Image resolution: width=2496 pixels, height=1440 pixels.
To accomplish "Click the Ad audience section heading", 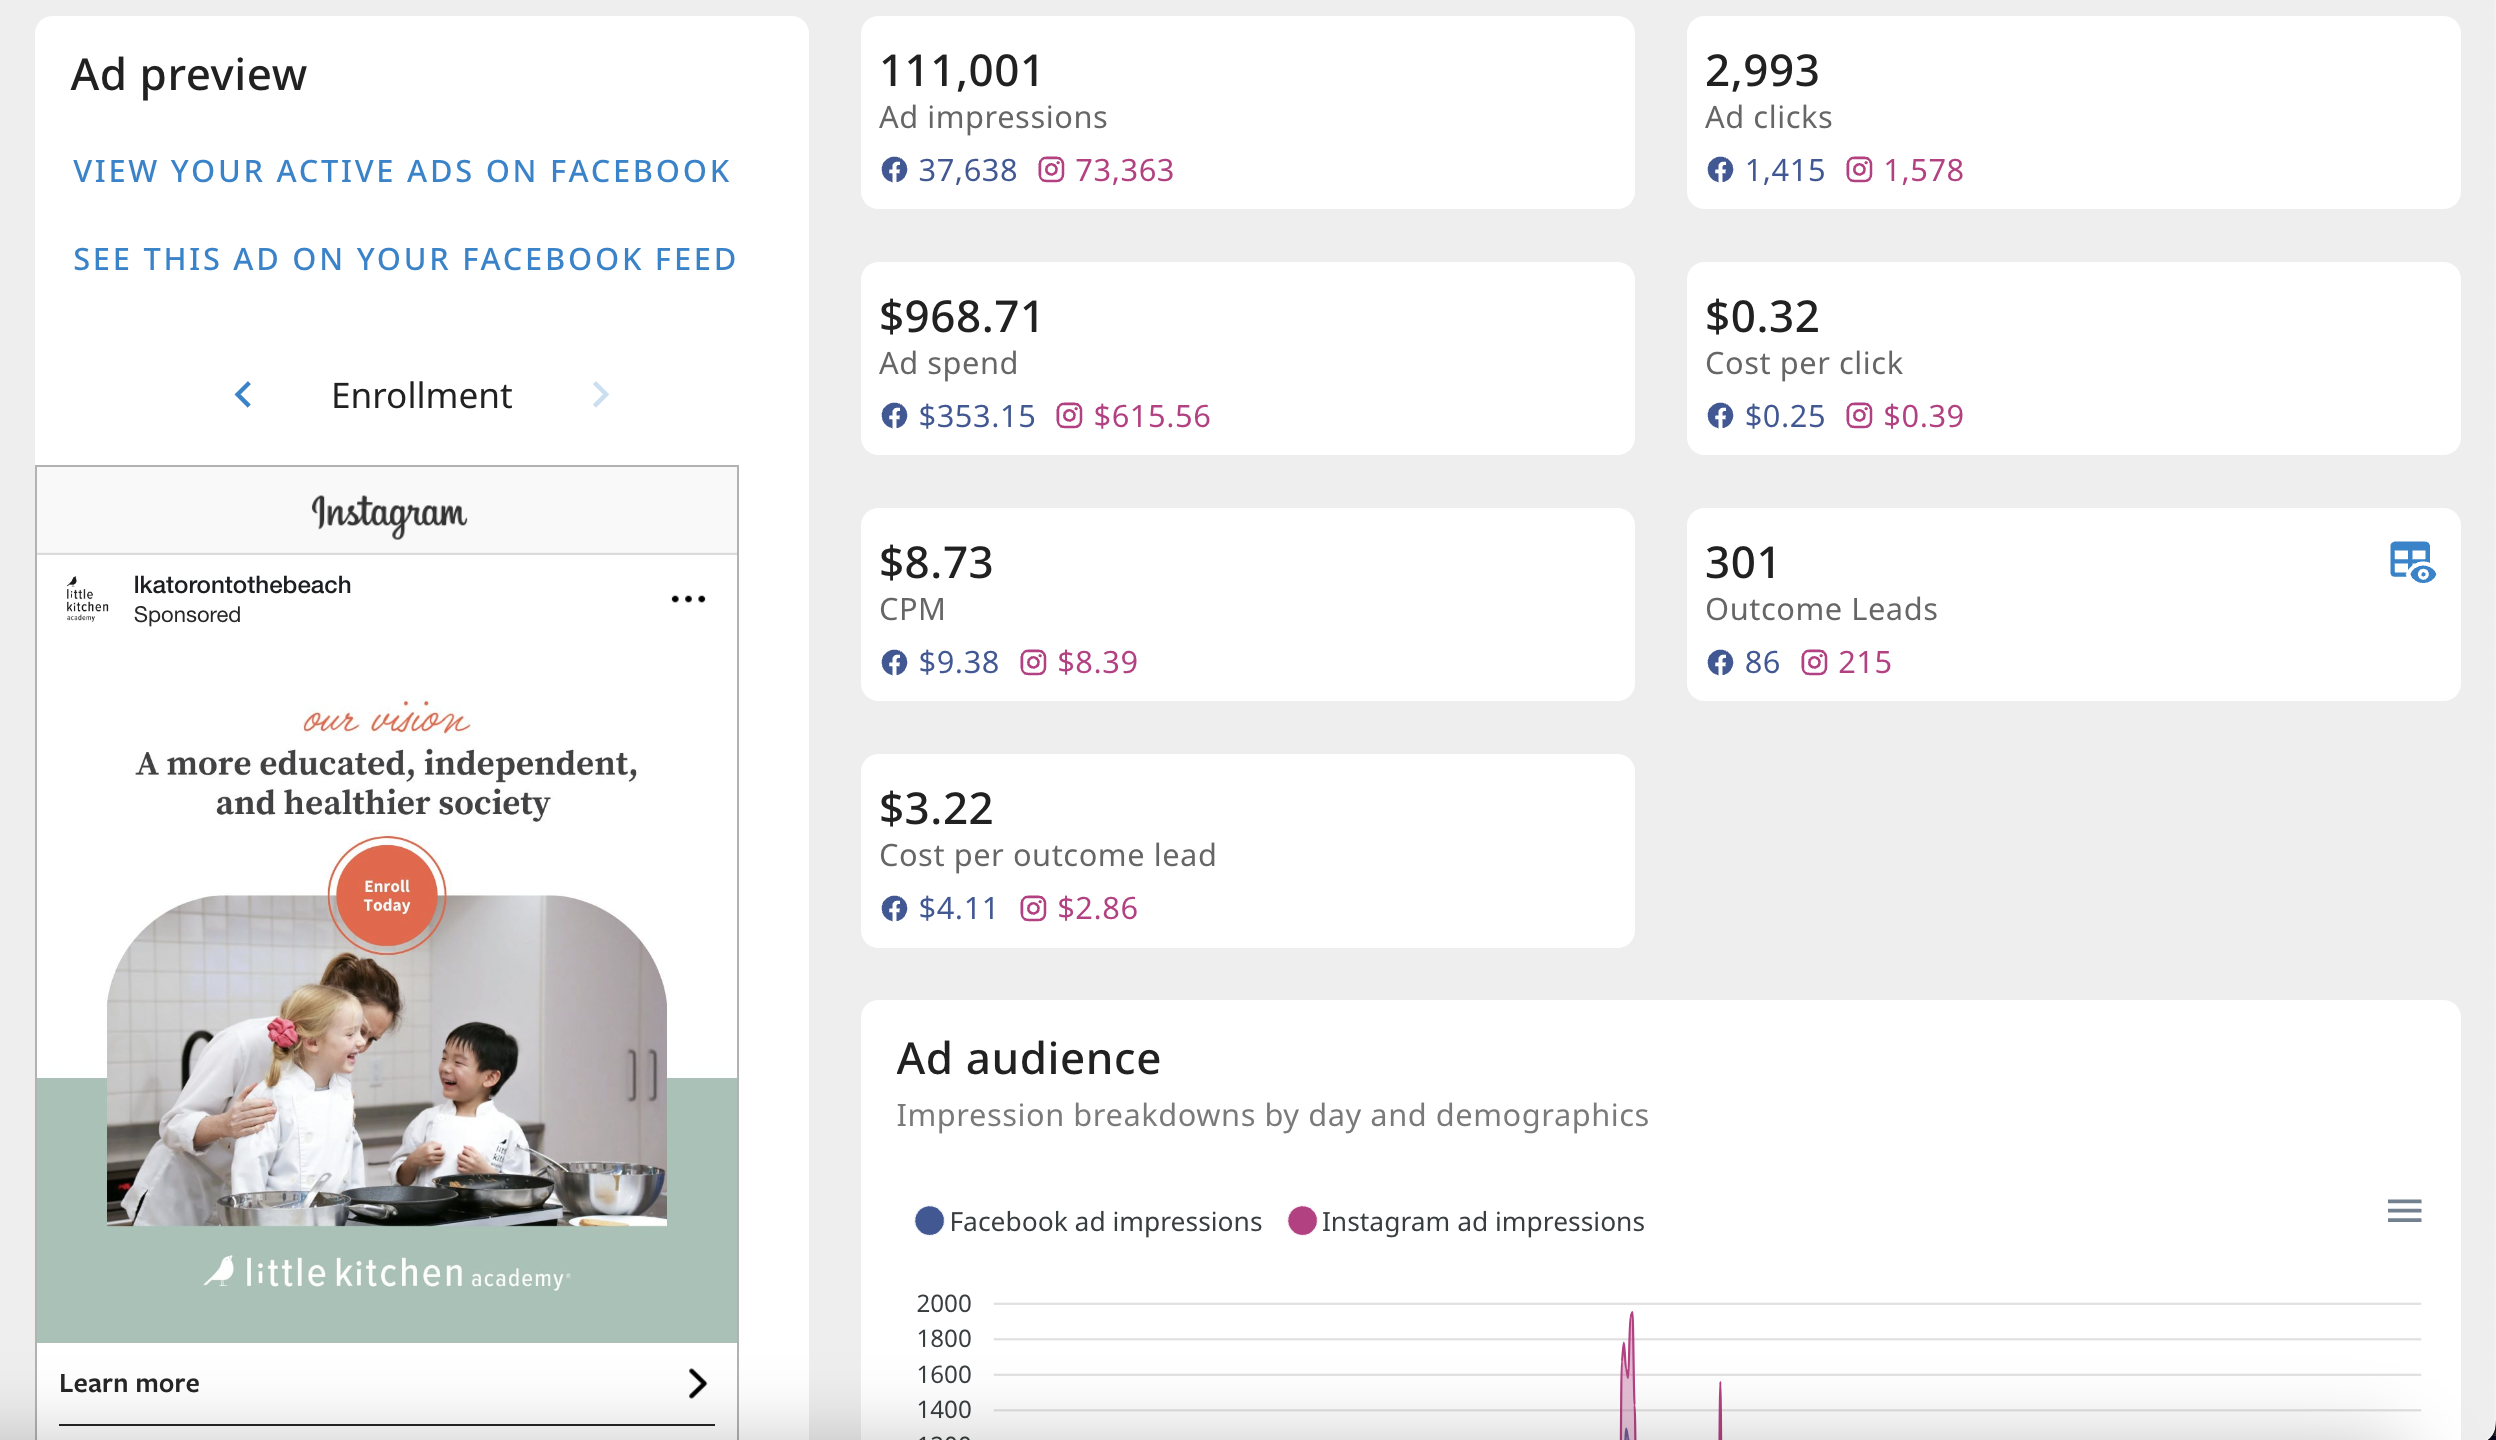I will point(1028,1058).
